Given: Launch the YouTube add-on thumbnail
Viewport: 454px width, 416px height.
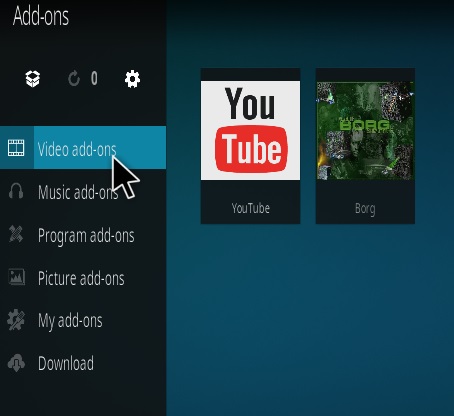Looking at the screenshot, I should tap(250, 130).
